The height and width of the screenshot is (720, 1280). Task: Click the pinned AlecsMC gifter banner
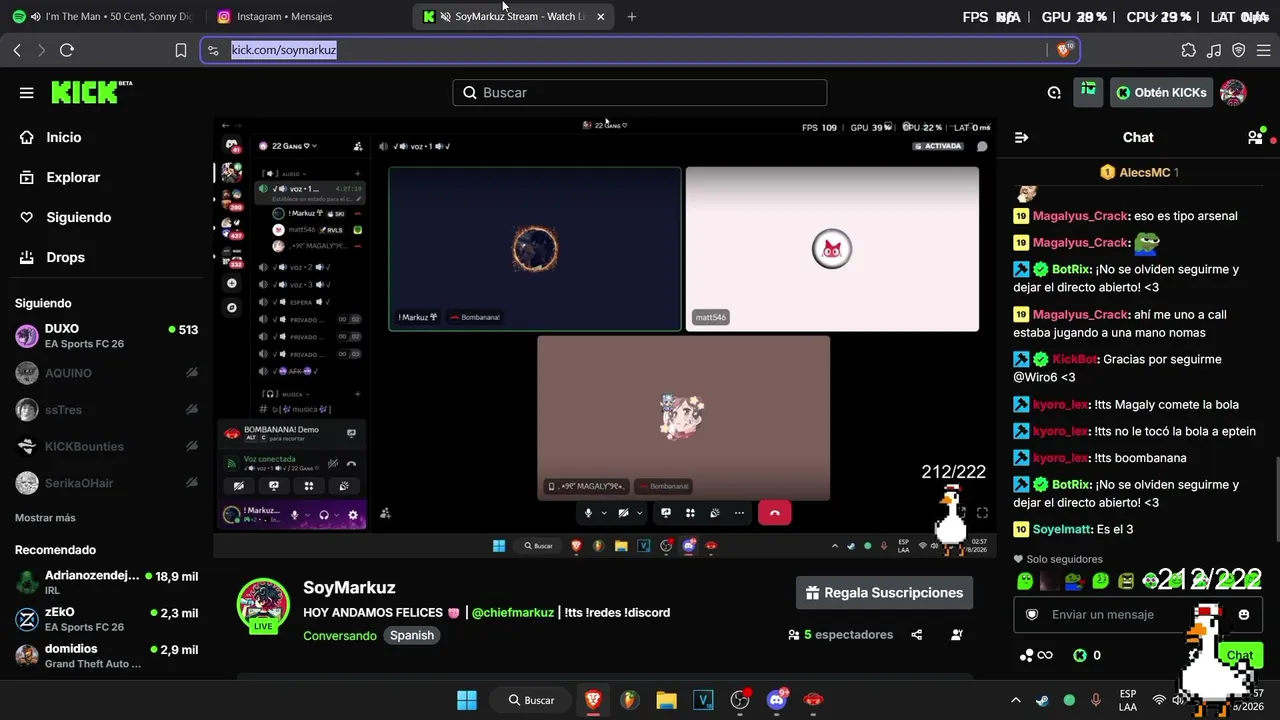pos(1138,172)
